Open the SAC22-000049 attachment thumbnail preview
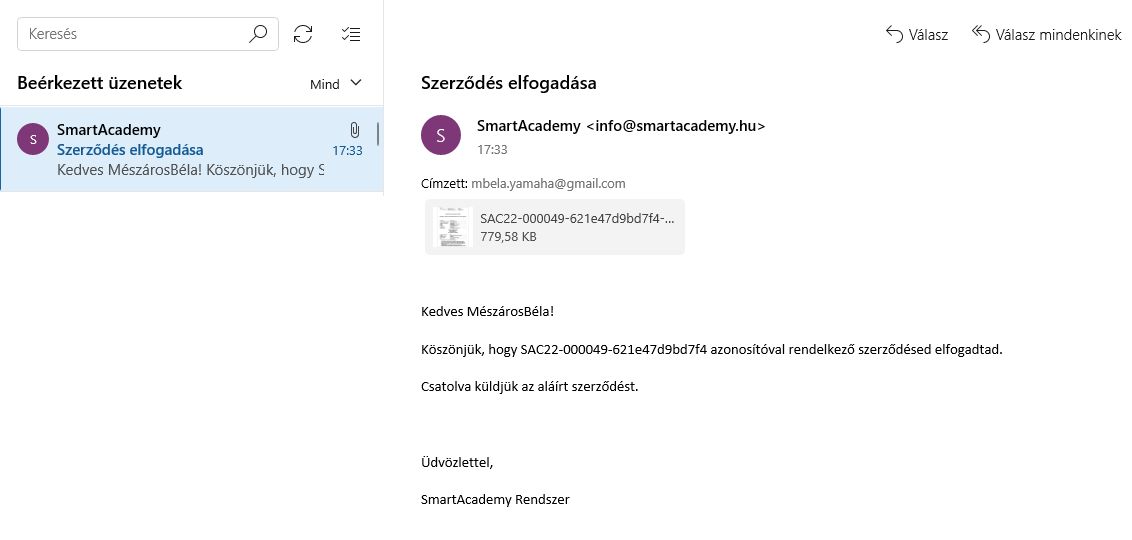Viewport: 1132px width, 540px height. pyautogui.click(x=452, y=227)
